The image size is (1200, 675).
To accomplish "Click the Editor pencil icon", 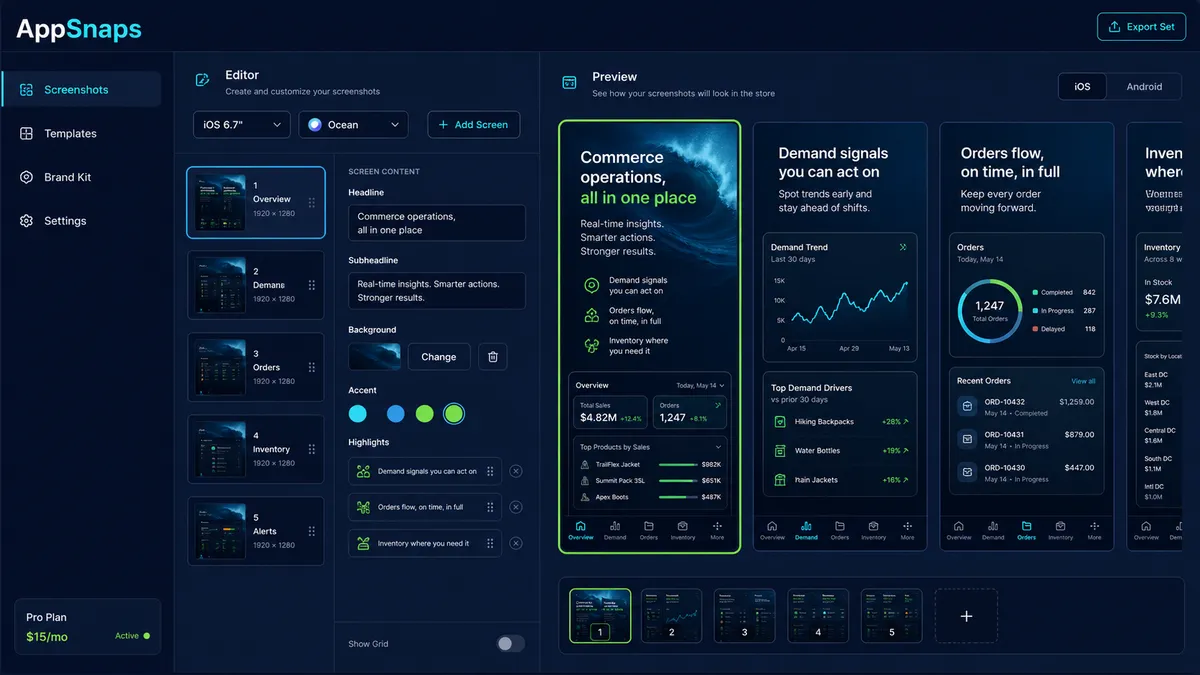I will [x=203, y=80].
